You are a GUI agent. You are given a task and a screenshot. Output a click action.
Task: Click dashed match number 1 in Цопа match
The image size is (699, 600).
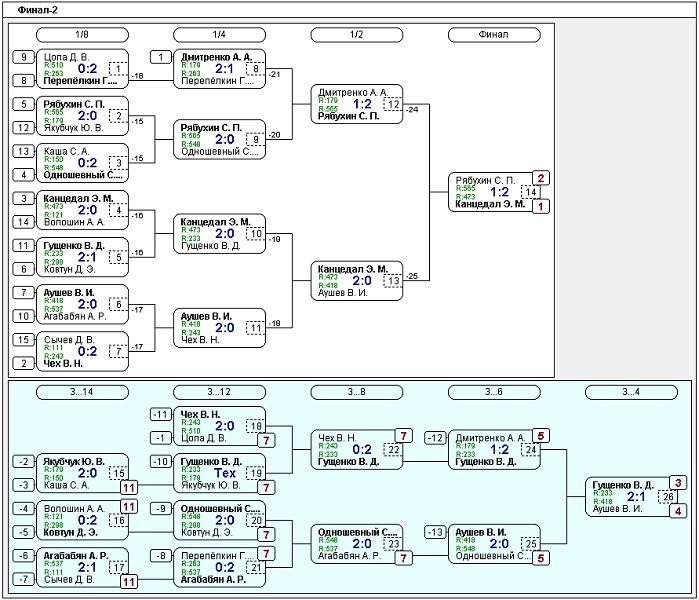click(x=119, y=69)
